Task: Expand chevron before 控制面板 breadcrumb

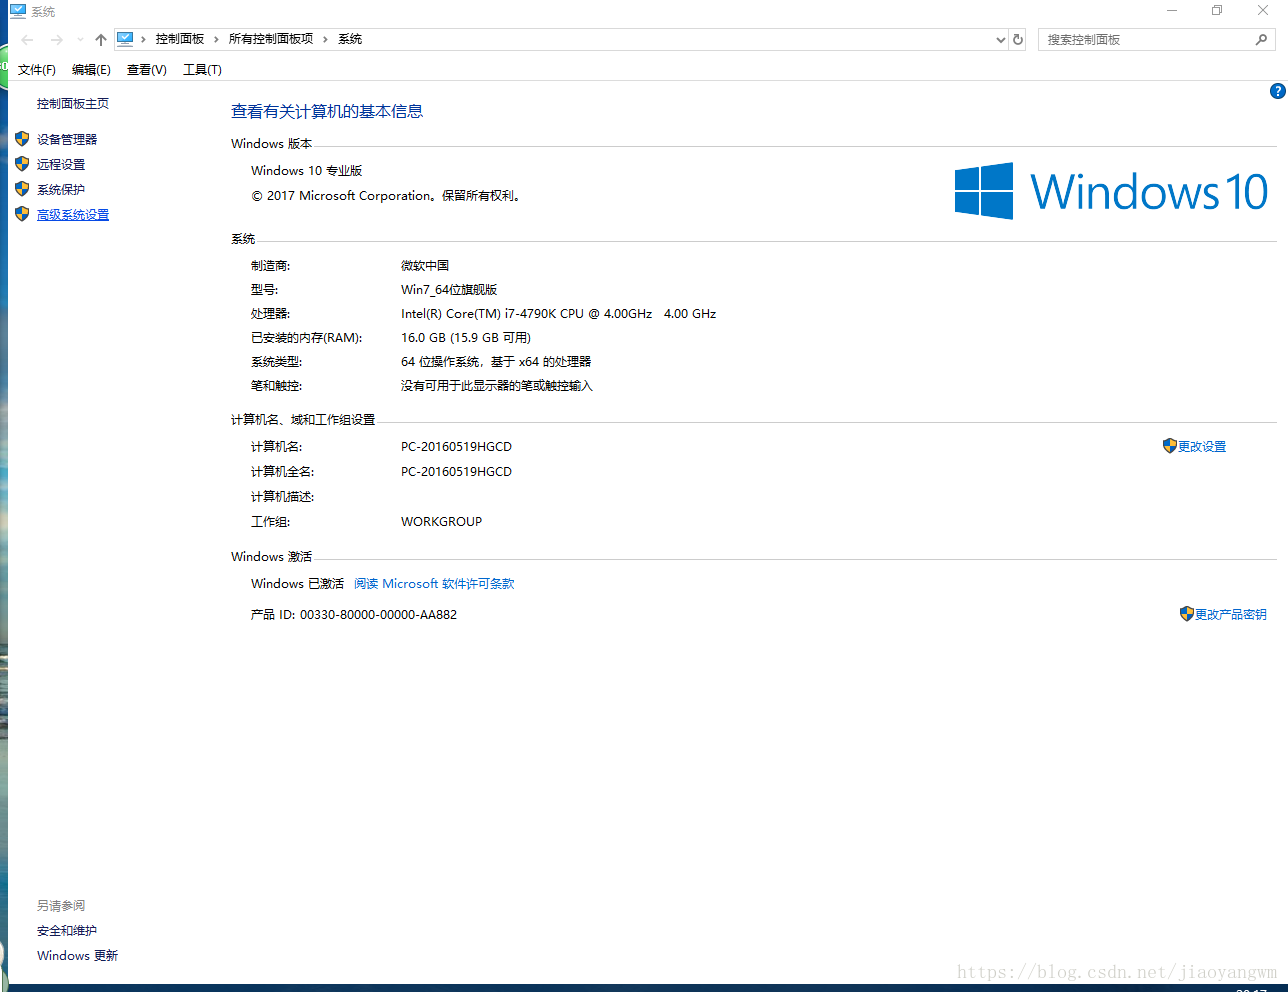Action: coord(144,39)
